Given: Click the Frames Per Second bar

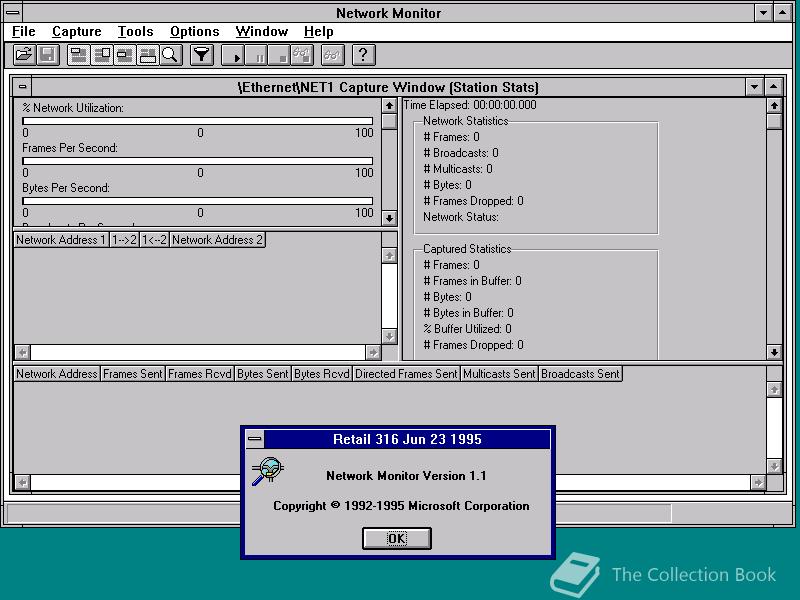Looking at the screenshot, I should tap(197, 161).
